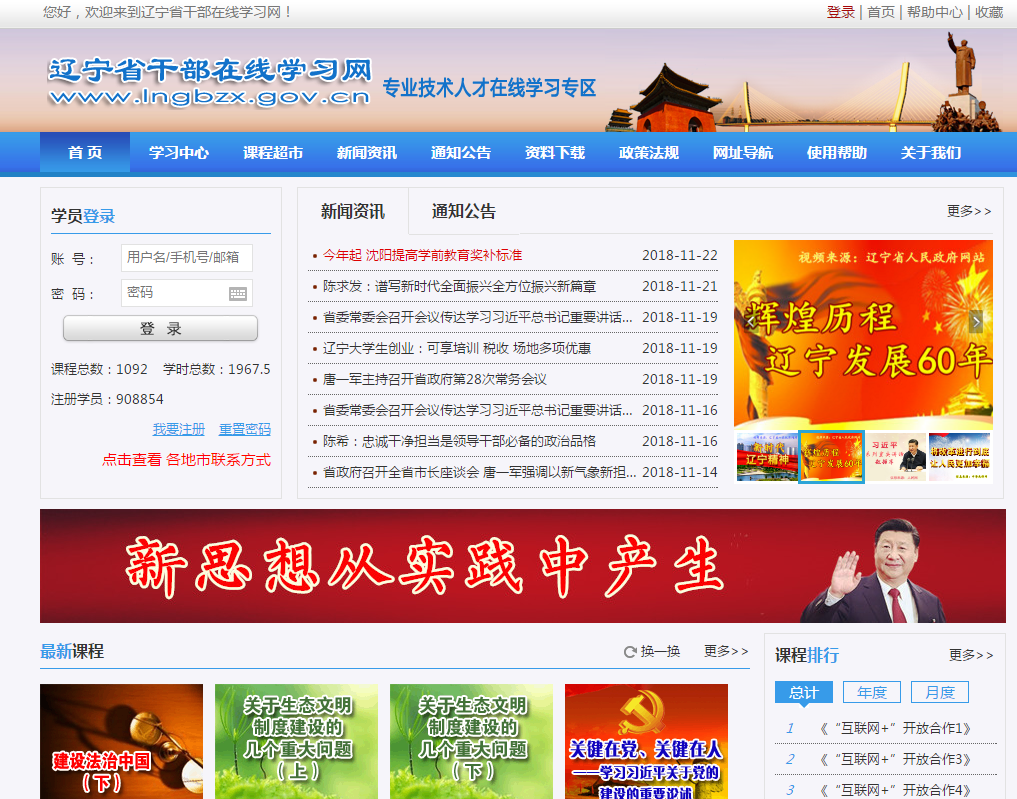
Task: Open 资料下载 in the navigation bar
Action: 555,153
